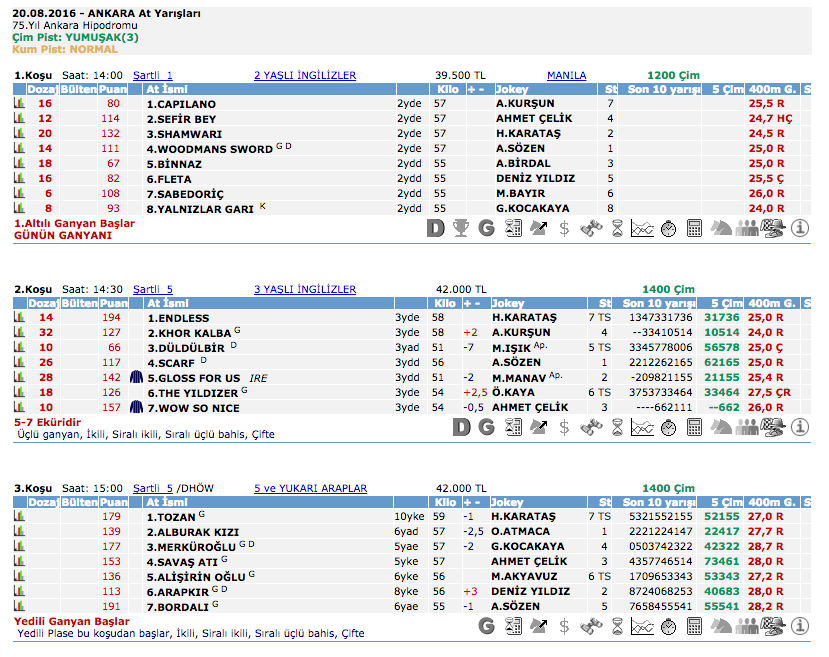Open the line graph icon in race 2
829x657 pixels.
click(642, 428)
